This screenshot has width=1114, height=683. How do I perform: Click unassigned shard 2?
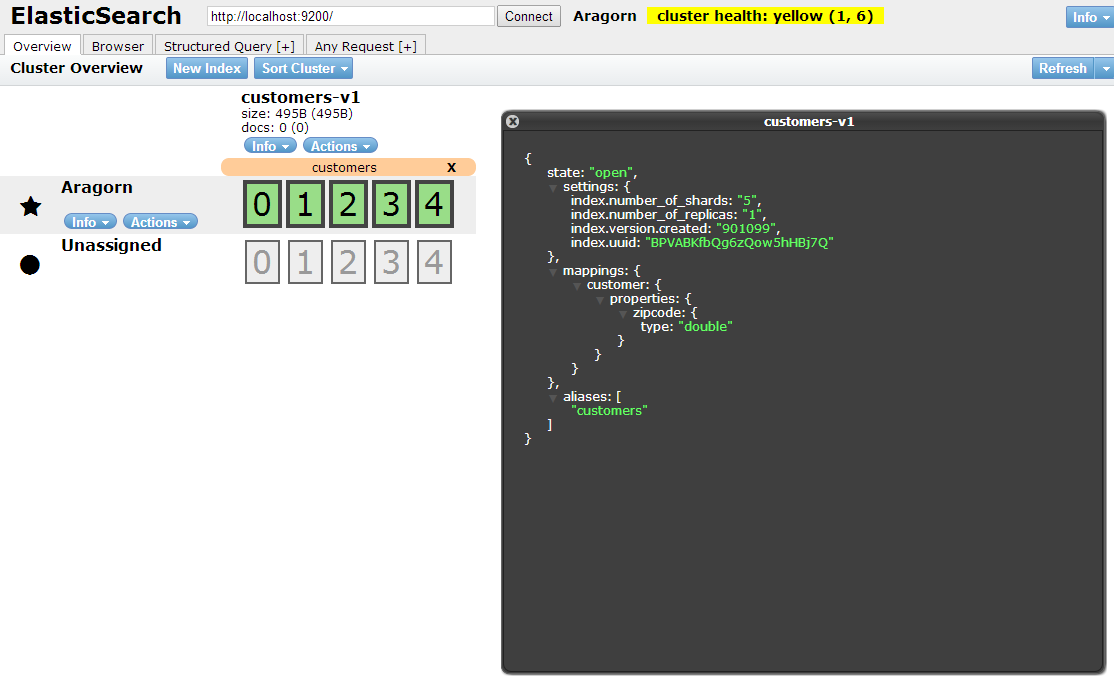348,261
